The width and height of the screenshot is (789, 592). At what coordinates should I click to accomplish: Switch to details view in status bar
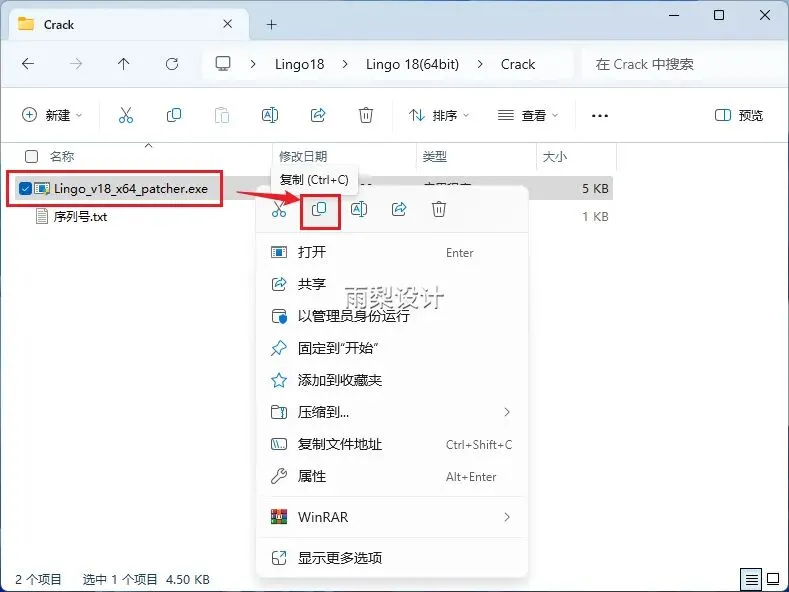(752, 579)
